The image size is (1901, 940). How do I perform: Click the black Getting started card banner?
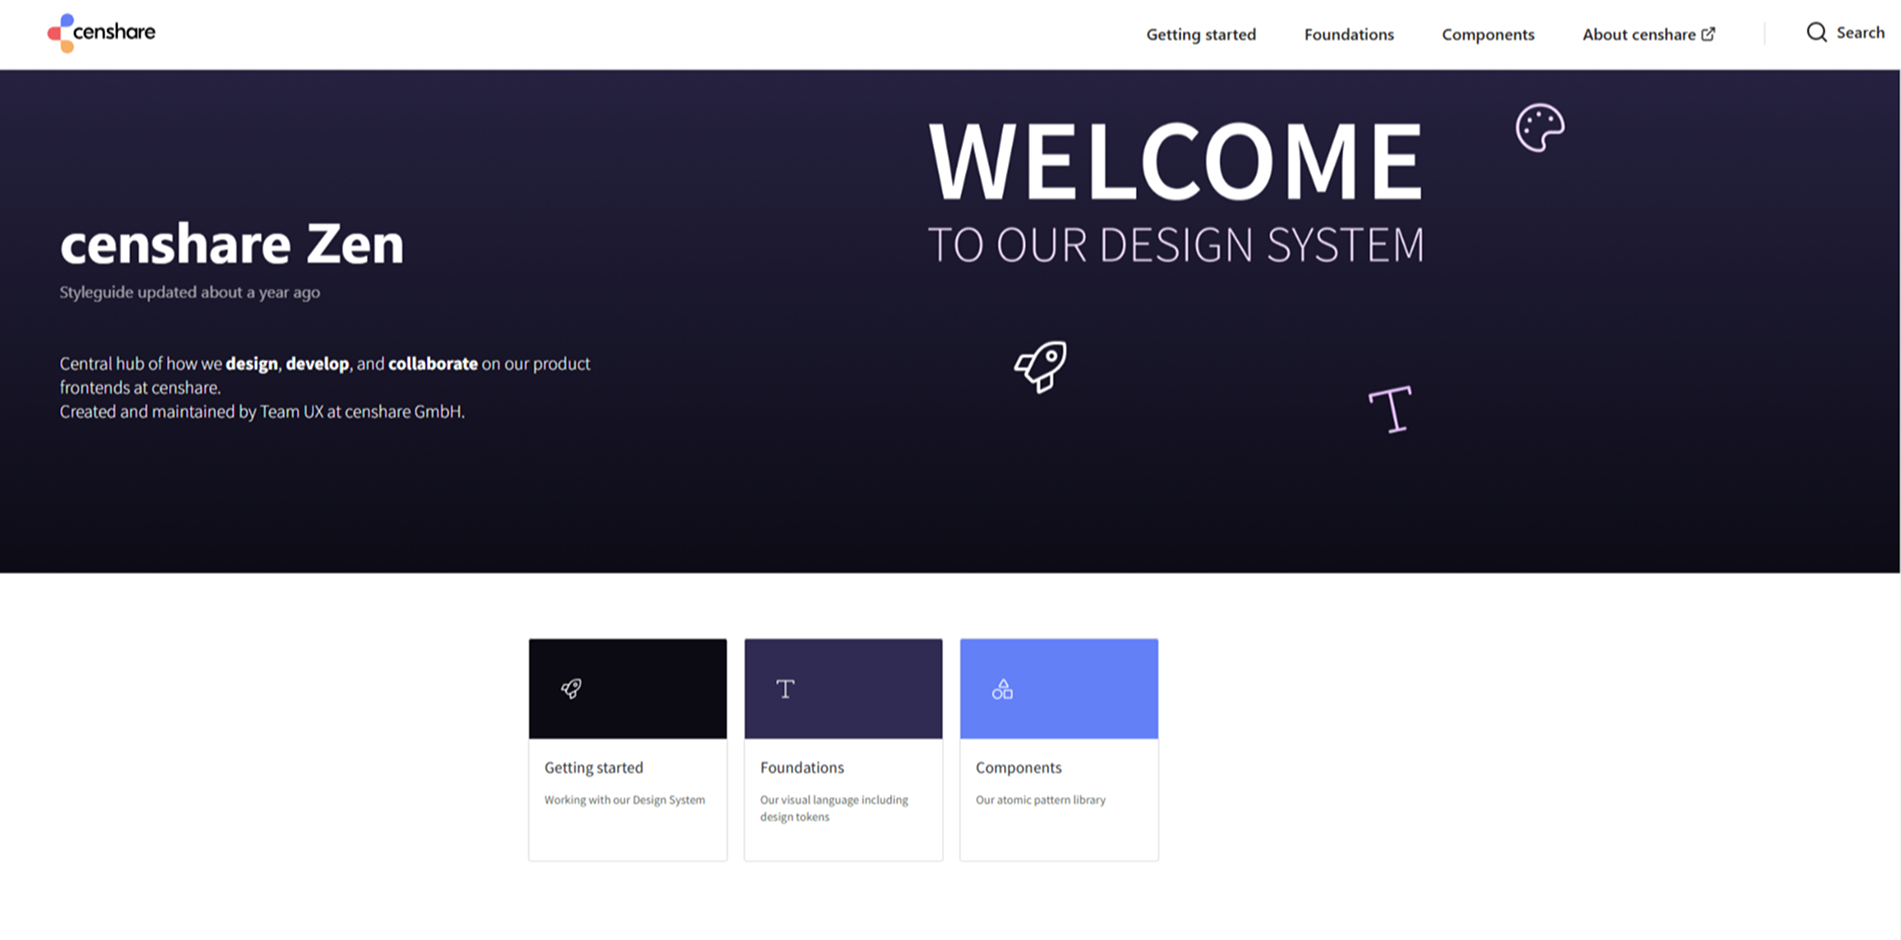[628, 689]
